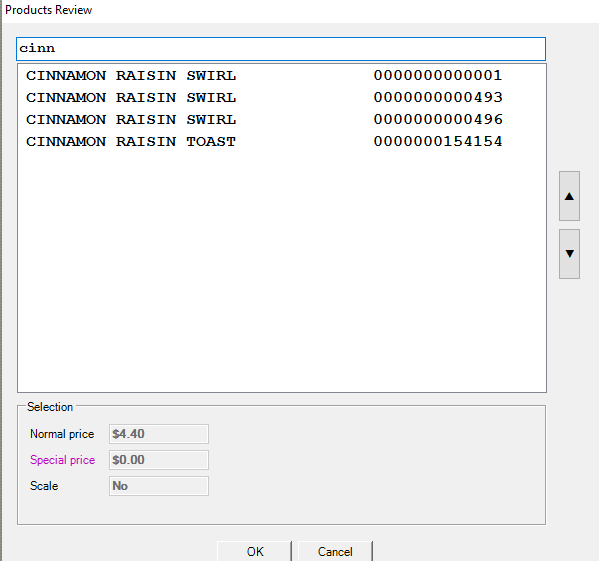Focus the search field containing 'cinn'
599x561 pixels.
click(x=281, y=49)
